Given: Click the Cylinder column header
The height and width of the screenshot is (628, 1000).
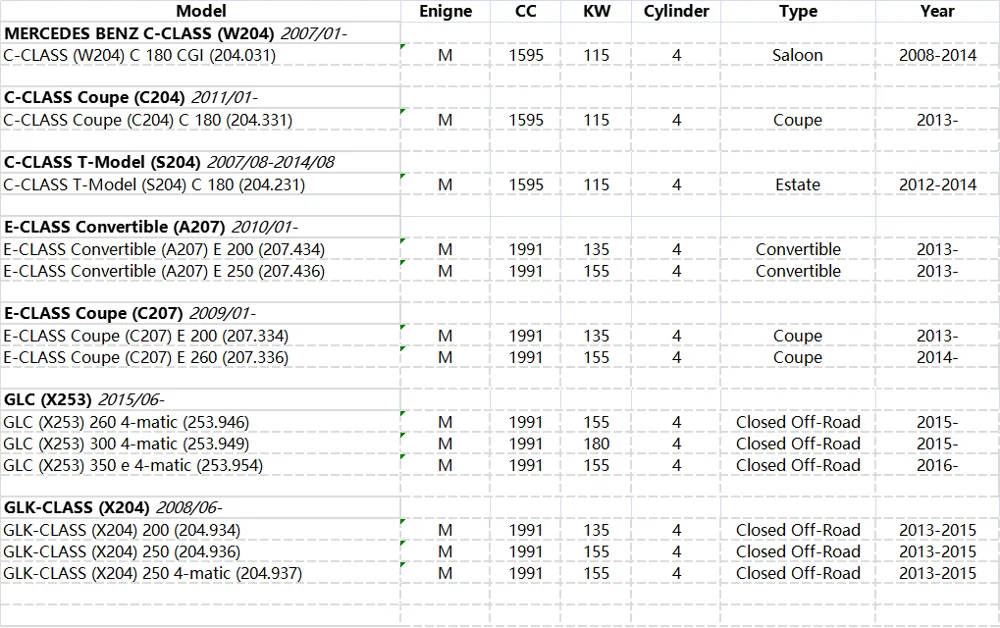Looking at the screenshot, I should coord(676,11).
